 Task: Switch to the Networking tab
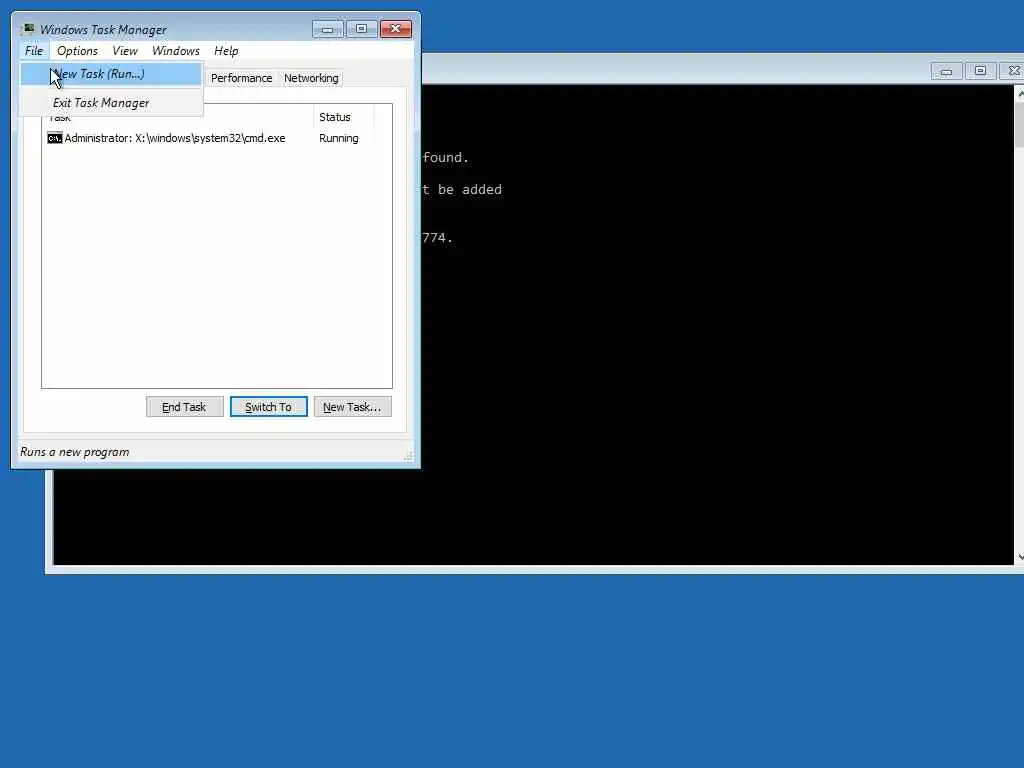coord(311,78)
